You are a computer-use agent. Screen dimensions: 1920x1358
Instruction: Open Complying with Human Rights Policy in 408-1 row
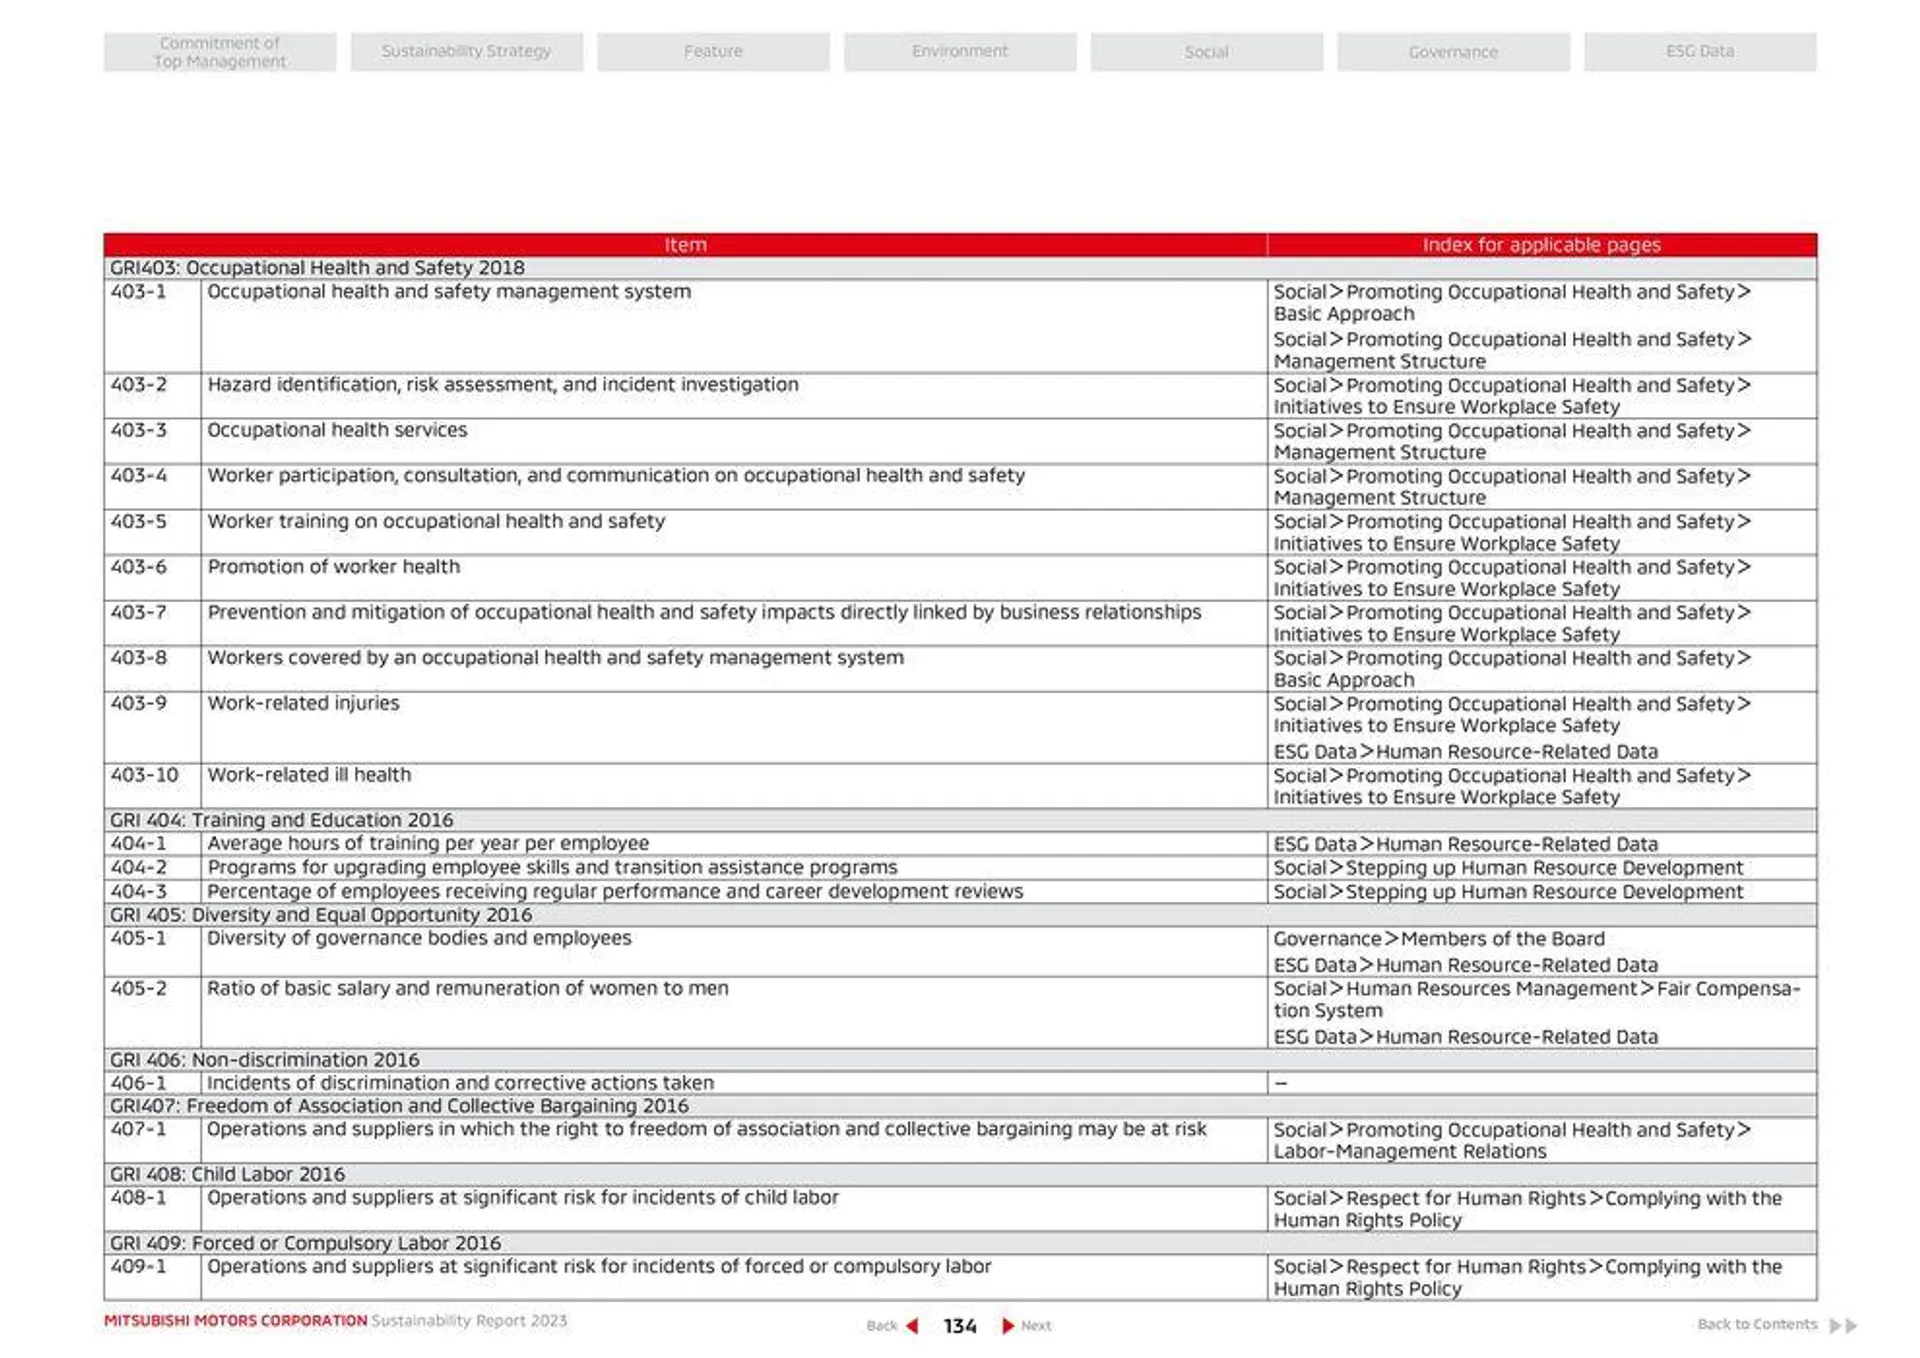1527,1209
